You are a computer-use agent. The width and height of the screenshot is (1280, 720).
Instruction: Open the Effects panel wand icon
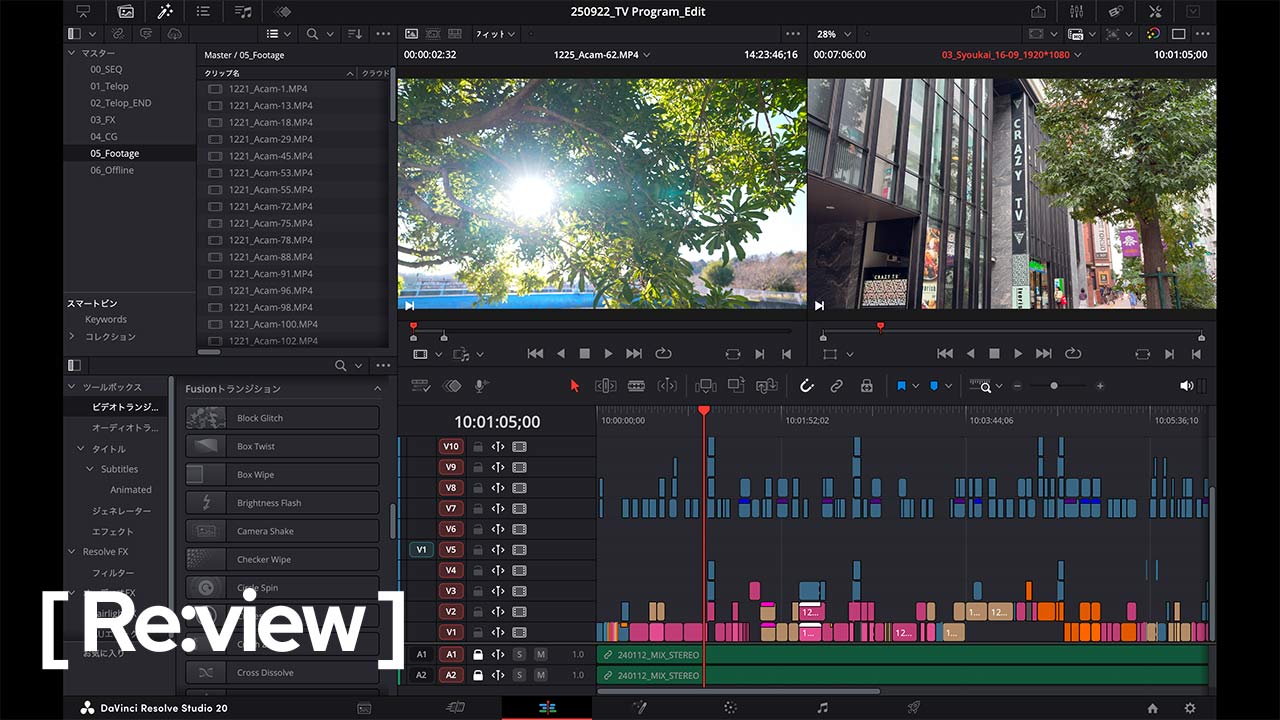pyautogui.click(x=164, y=12)
